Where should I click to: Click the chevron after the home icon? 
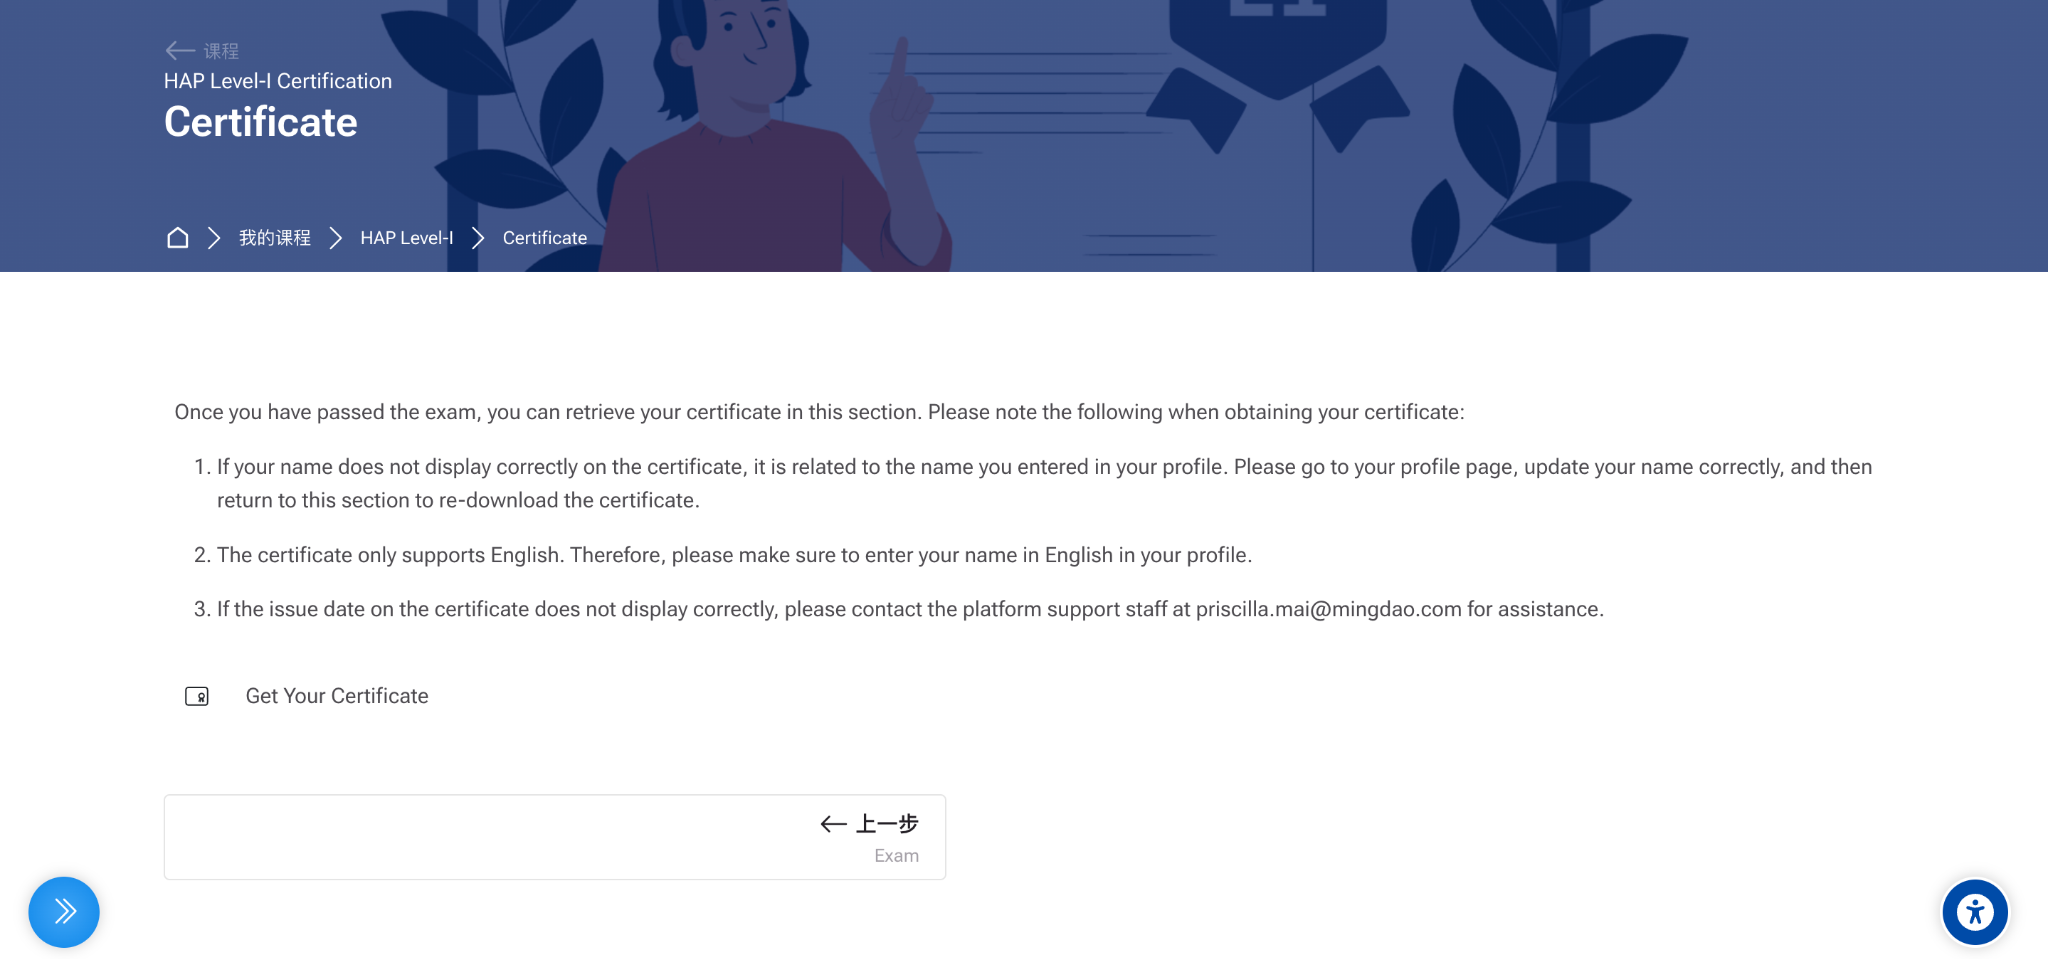(214, 238)
